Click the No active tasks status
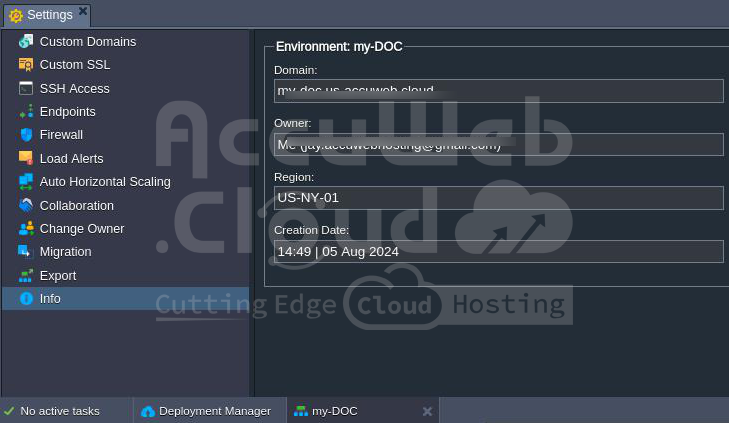This screenshot has width=729, height=423. (x=60, y=411)
